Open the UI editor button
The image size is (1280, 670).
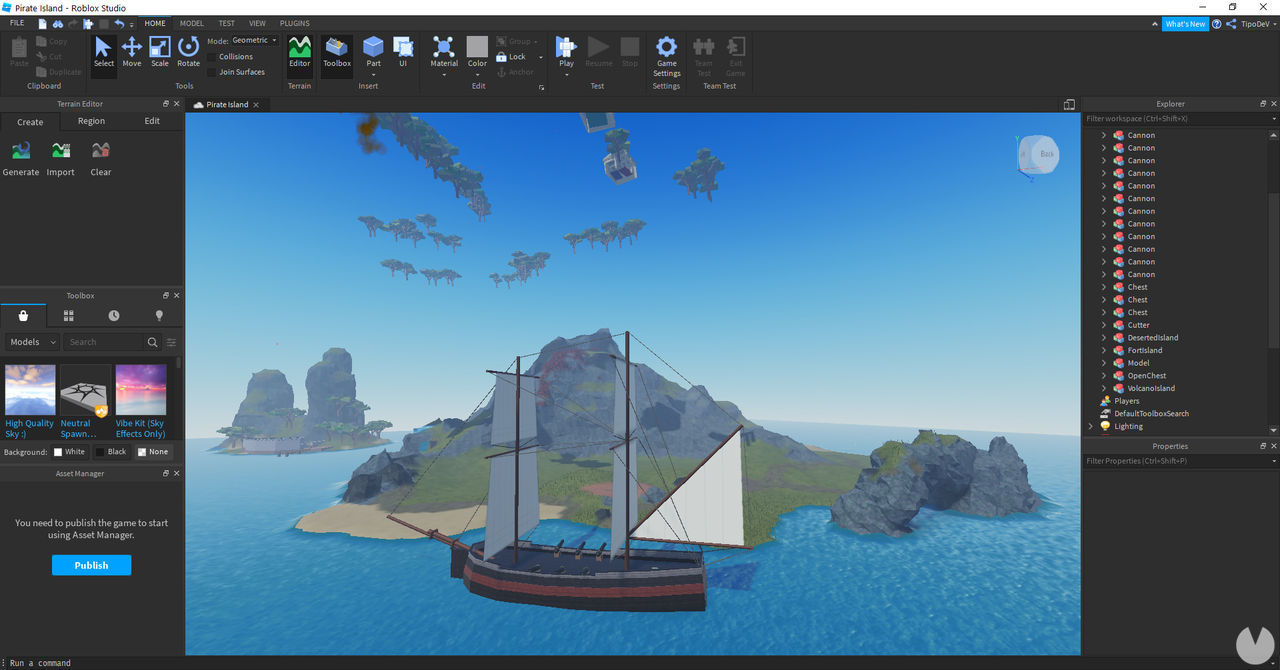coord(403,52)
